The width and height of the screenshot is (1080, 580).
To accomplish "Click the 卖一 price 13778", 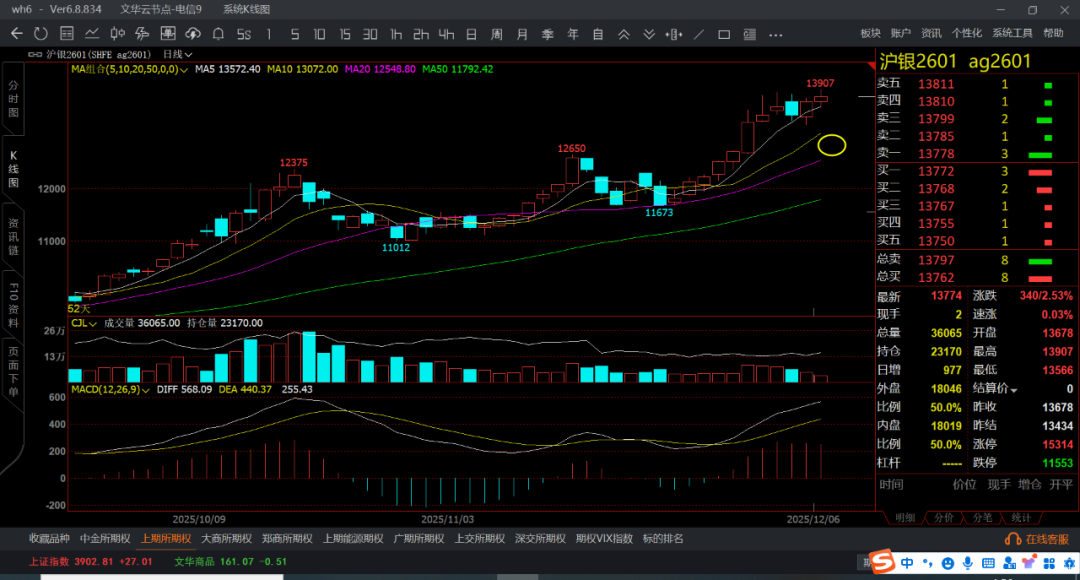I will [x=936, y=154].
